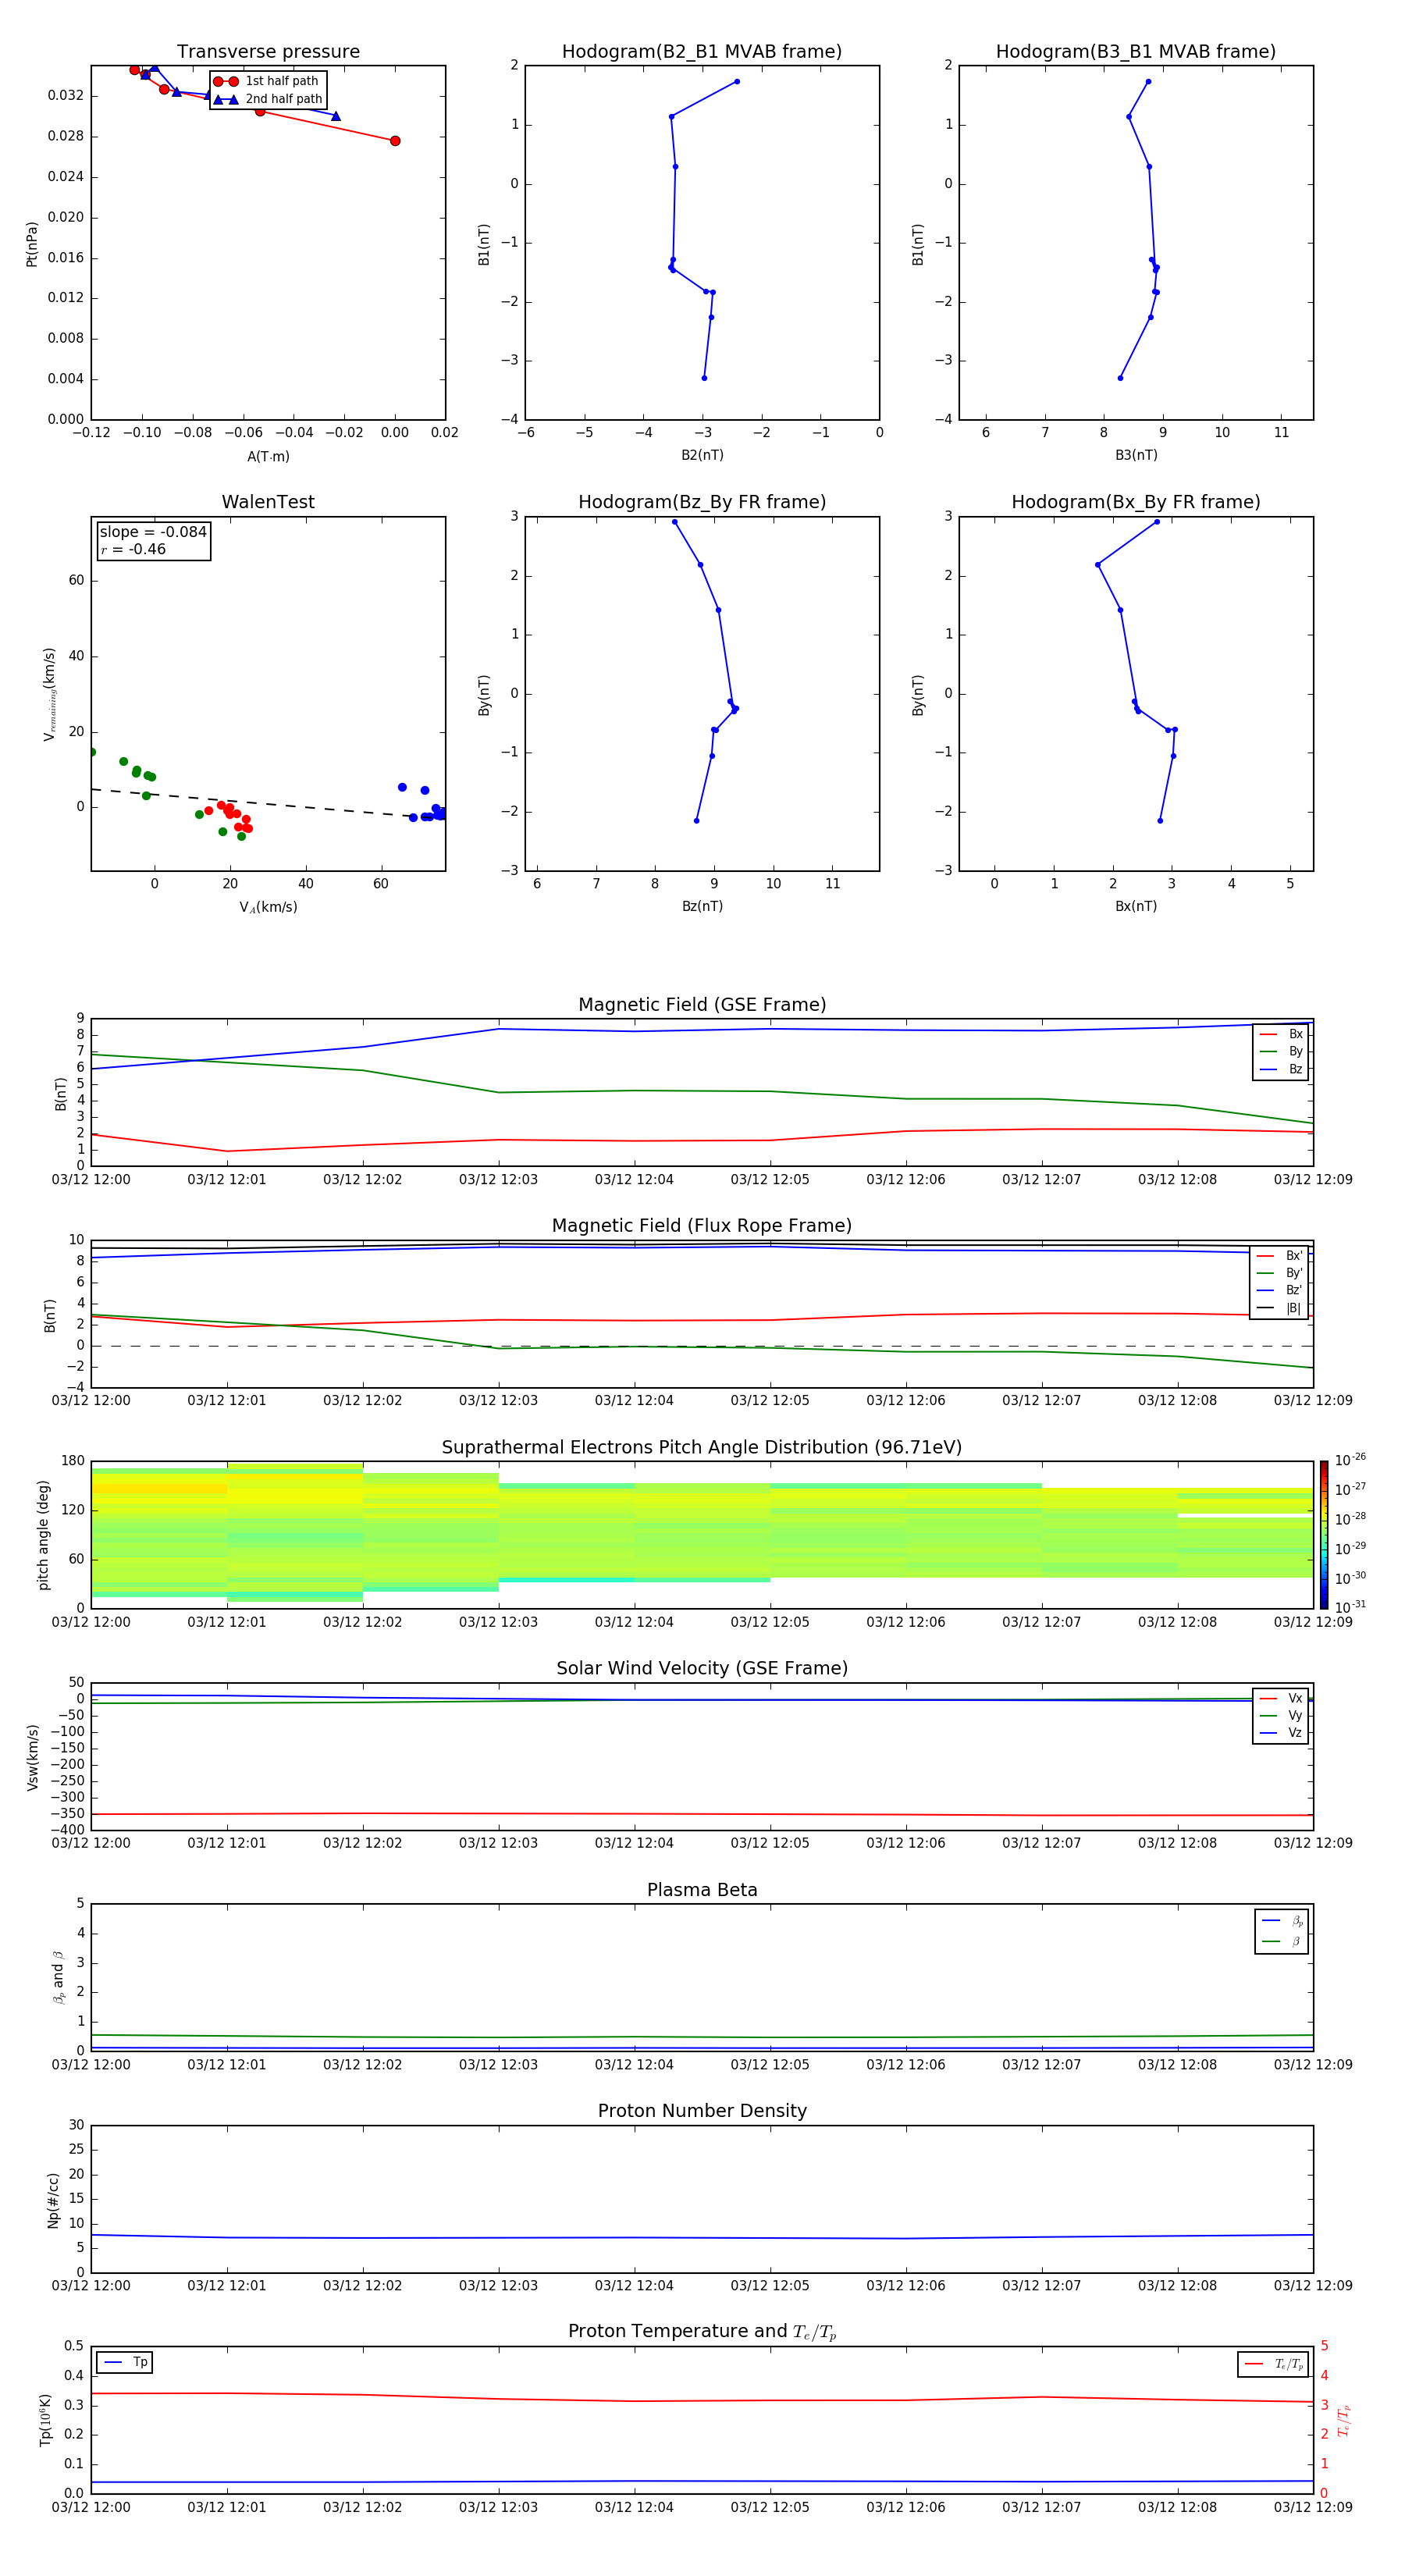The image size is (1405, 2576).
Task: Click 'Proton Temperature and Te/Tp' title
Action: pos(702,2332)
